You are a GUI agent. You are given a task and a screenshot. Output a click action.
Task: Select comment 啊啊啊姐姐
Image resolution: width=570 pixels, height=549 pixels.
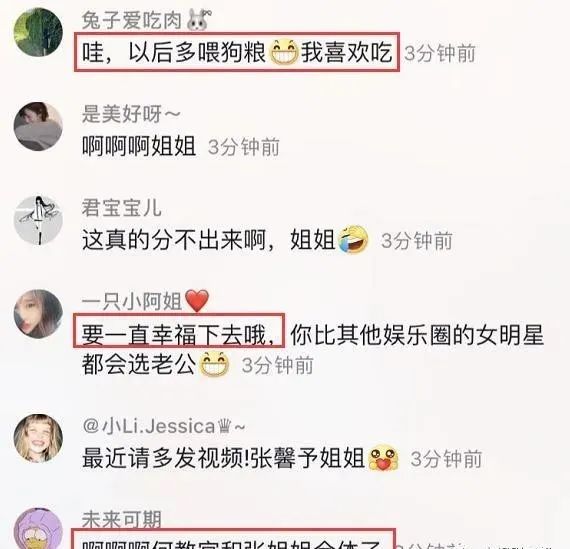click(139, 146)
